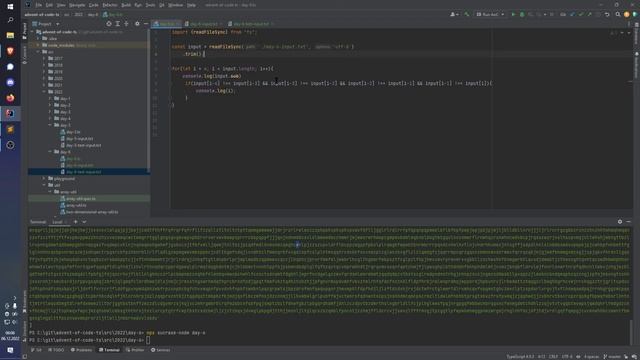
Task: Open Firefox from the taskbar
Action: (10, 98)
